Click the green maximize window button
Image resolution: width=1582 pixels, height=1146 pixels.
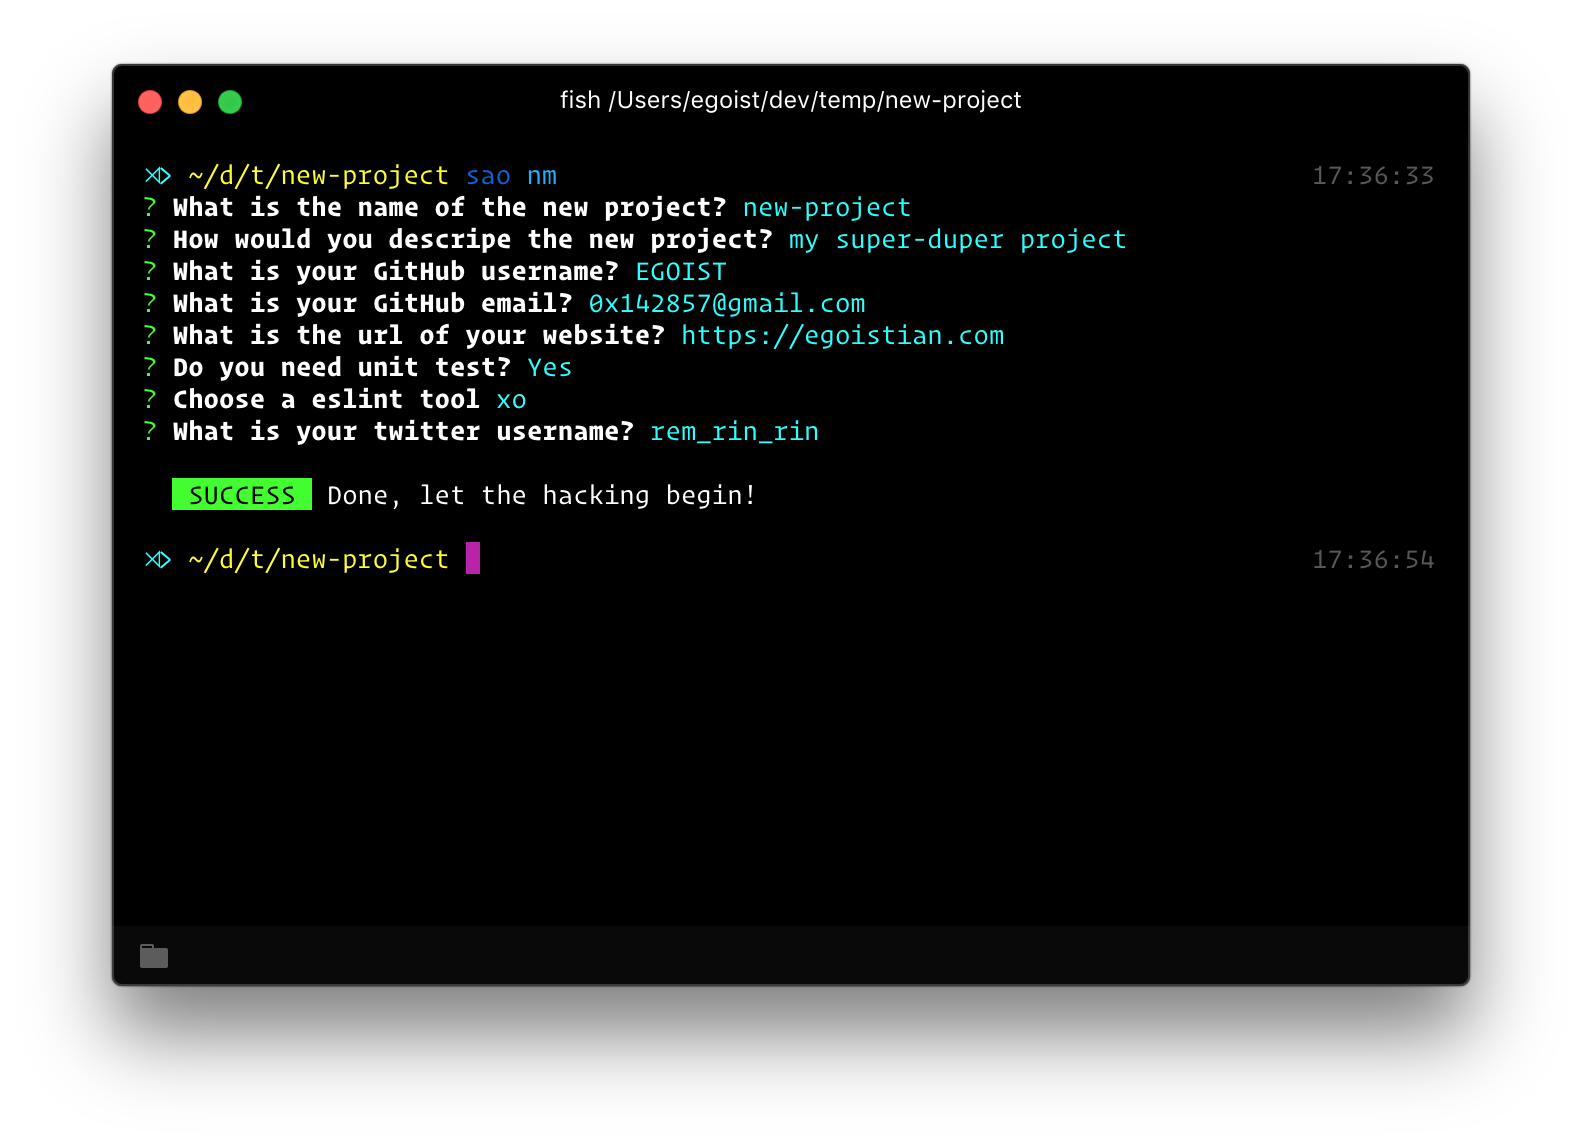(x=230, y=102)
